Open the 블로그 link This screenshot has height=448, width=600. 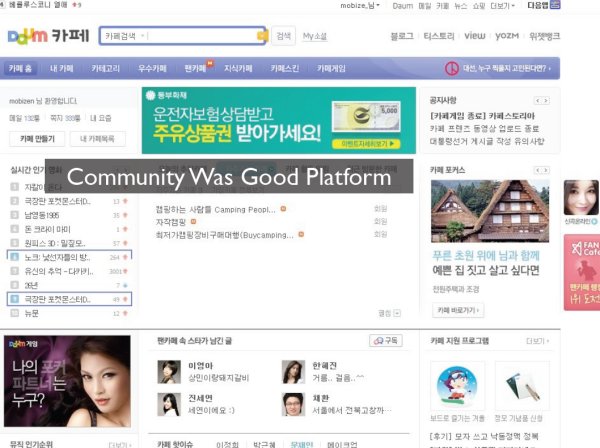(402, 36)
